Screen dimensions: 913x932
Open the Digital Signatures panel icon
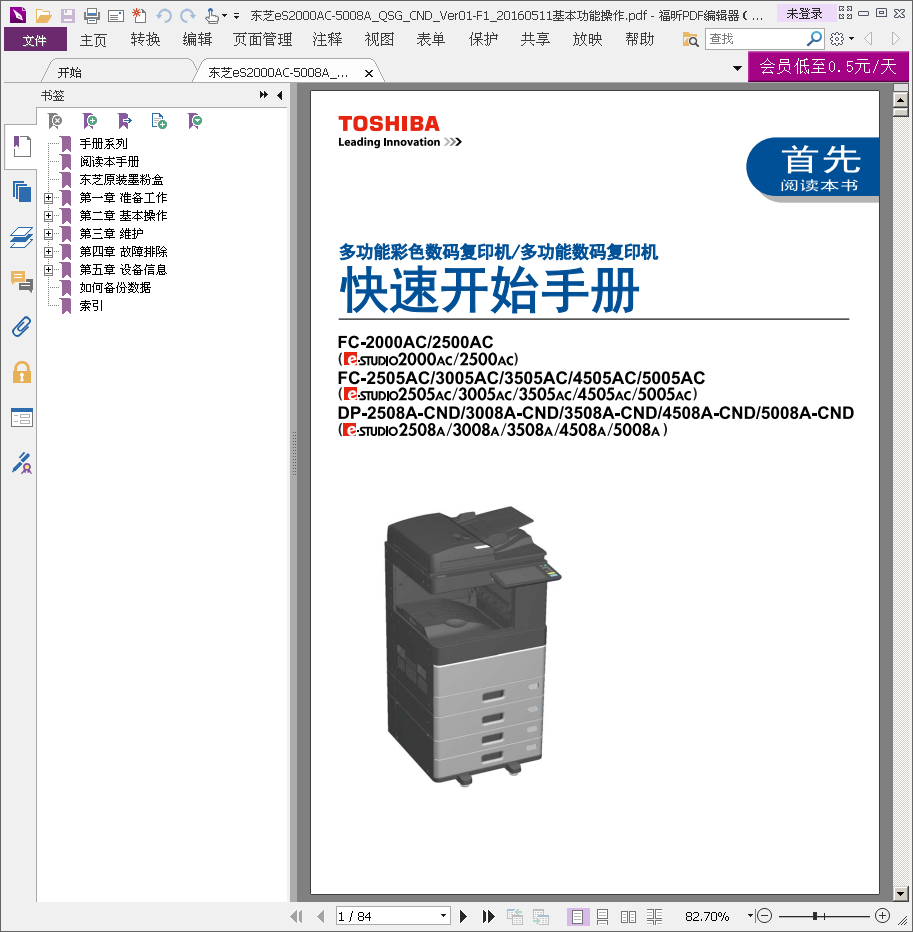coord(22,463)
